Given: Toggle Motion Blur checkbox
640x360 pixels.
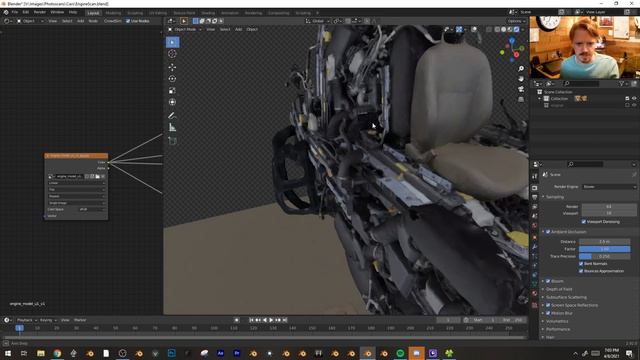Looking at the screenshot, I should (x=548, y=313).
